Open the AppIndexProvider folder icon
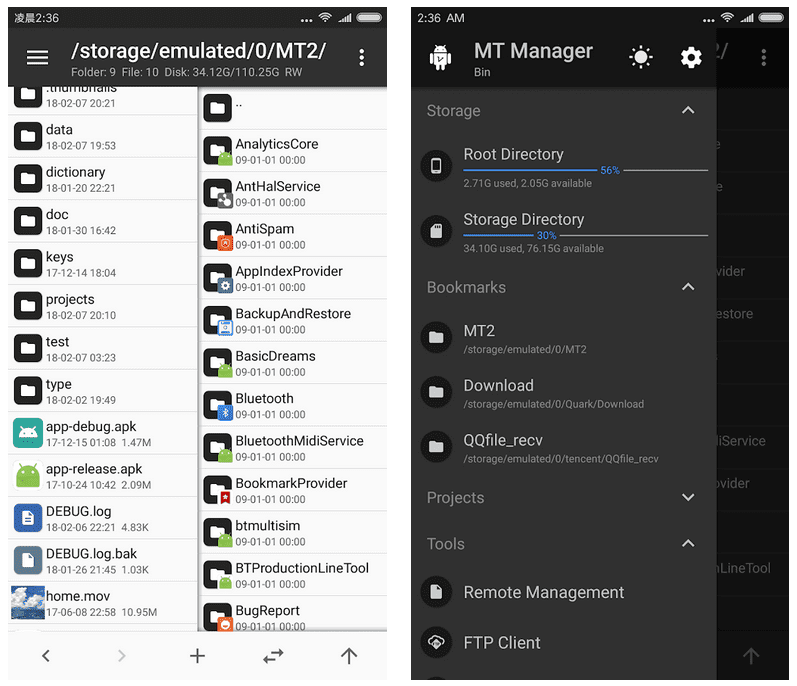Viewport: 797px width, 686px height. click(218, 278)
